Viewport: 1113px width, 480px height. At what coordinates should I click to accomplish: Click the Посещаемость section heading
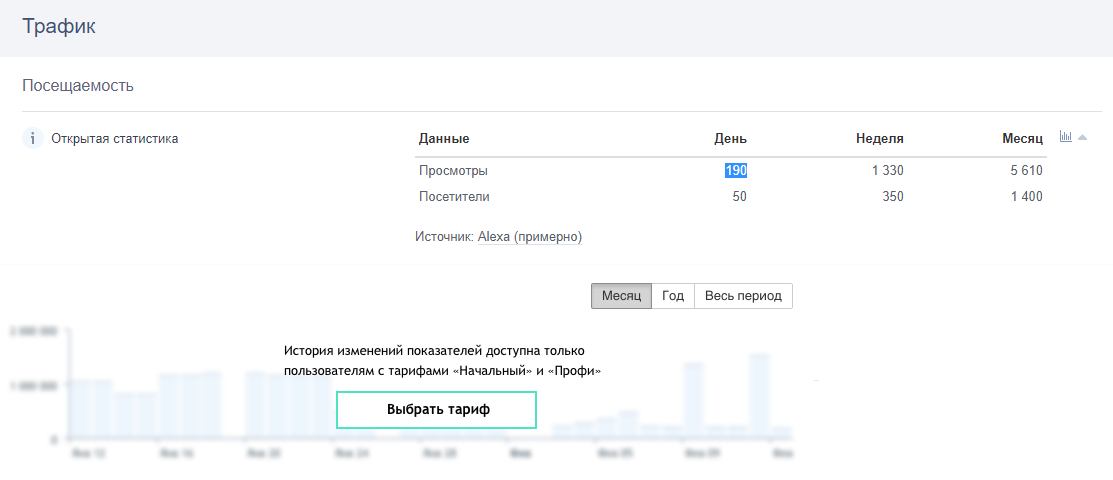coord(78,86)
